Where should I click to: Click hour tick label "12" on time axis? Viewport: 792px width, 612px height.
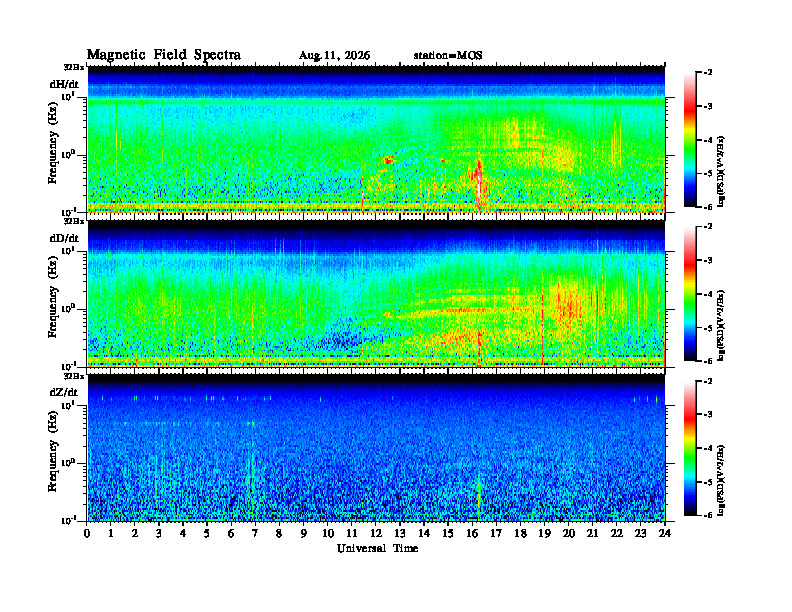point(376,534)
